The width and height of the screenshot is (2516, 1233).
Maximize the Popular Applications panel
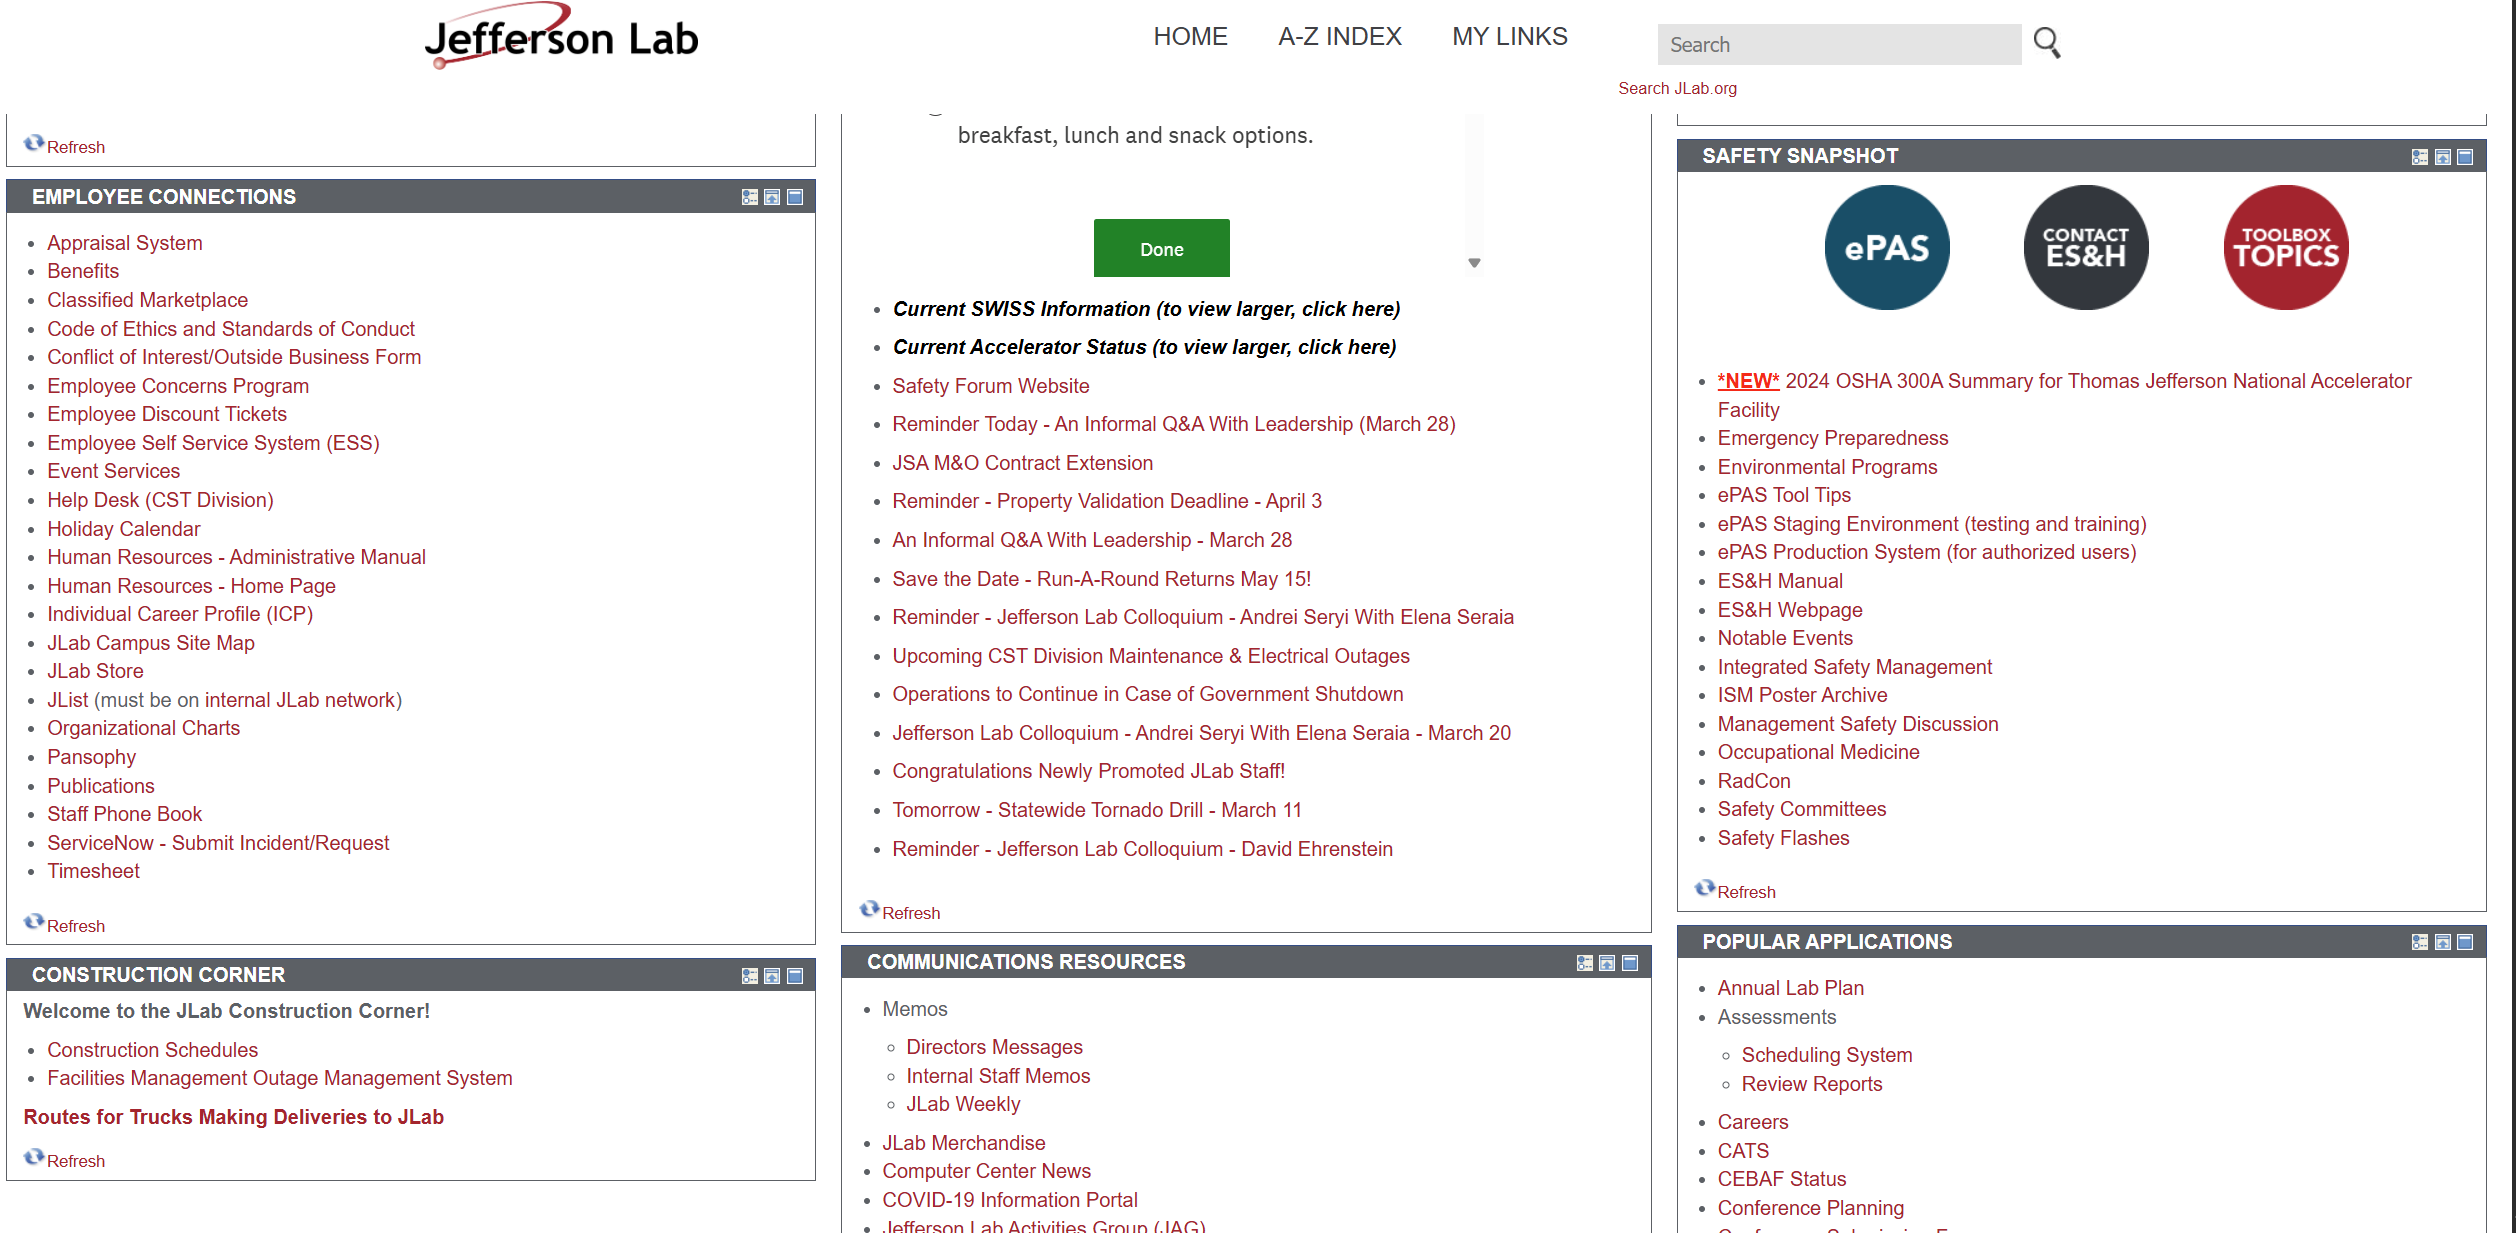click(2465, 942)
